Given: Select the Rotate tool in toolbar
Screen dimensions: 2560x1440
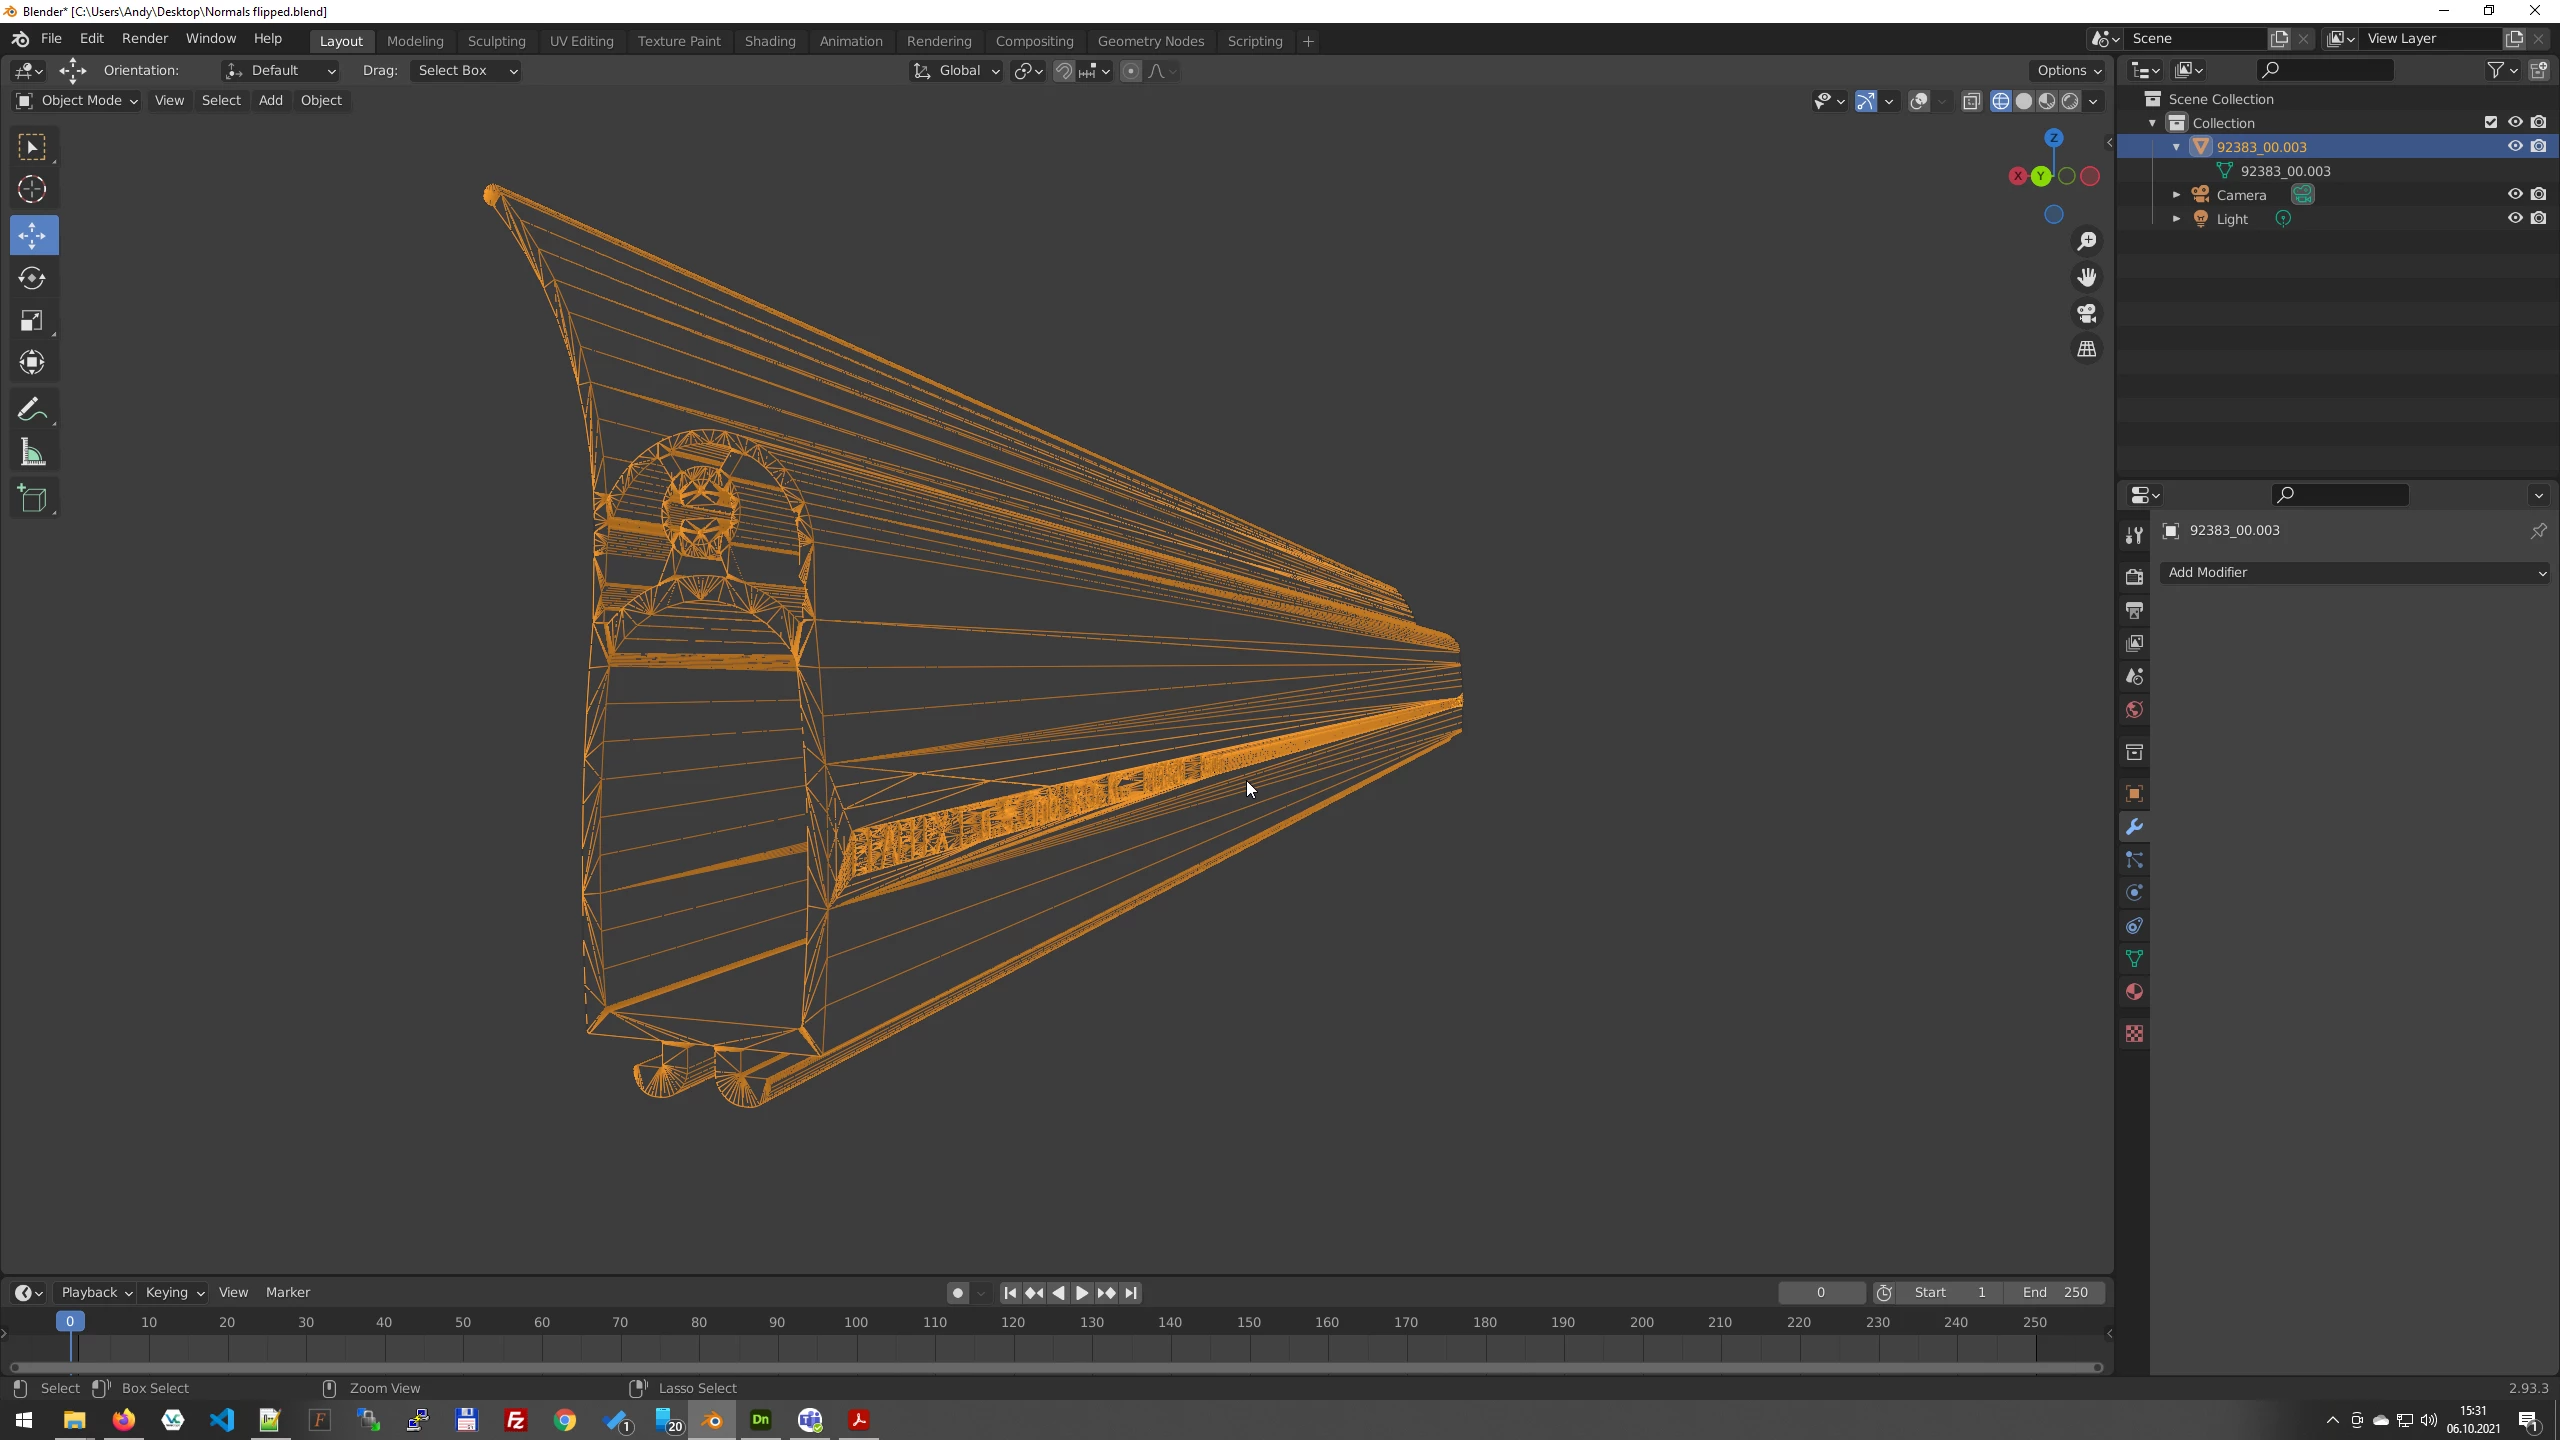Looking at the screenshot, I should (32, 278).
